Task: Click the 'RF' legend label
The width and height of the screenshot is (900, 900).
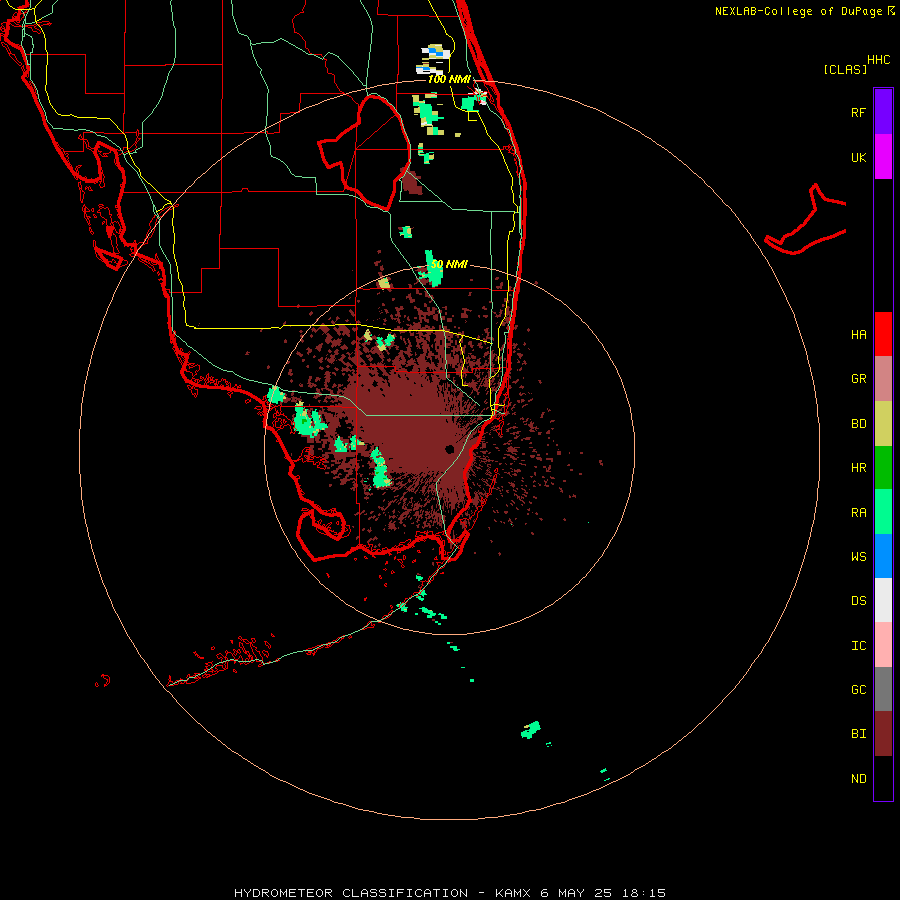Action: pyautogui.click(x=858, y=112)
